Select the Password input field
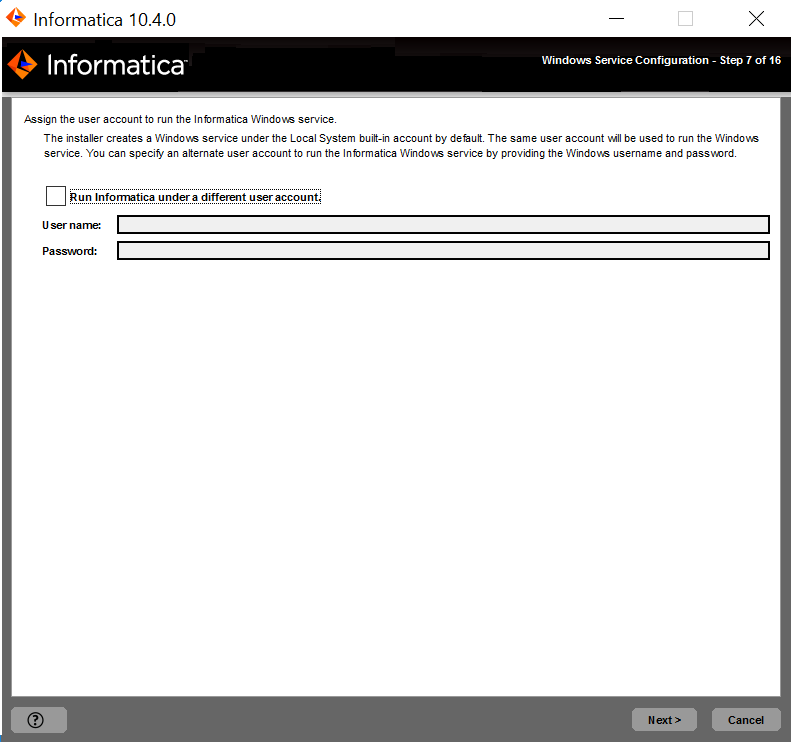The width and height of the screenshot is (791, 742). (443, 251)
